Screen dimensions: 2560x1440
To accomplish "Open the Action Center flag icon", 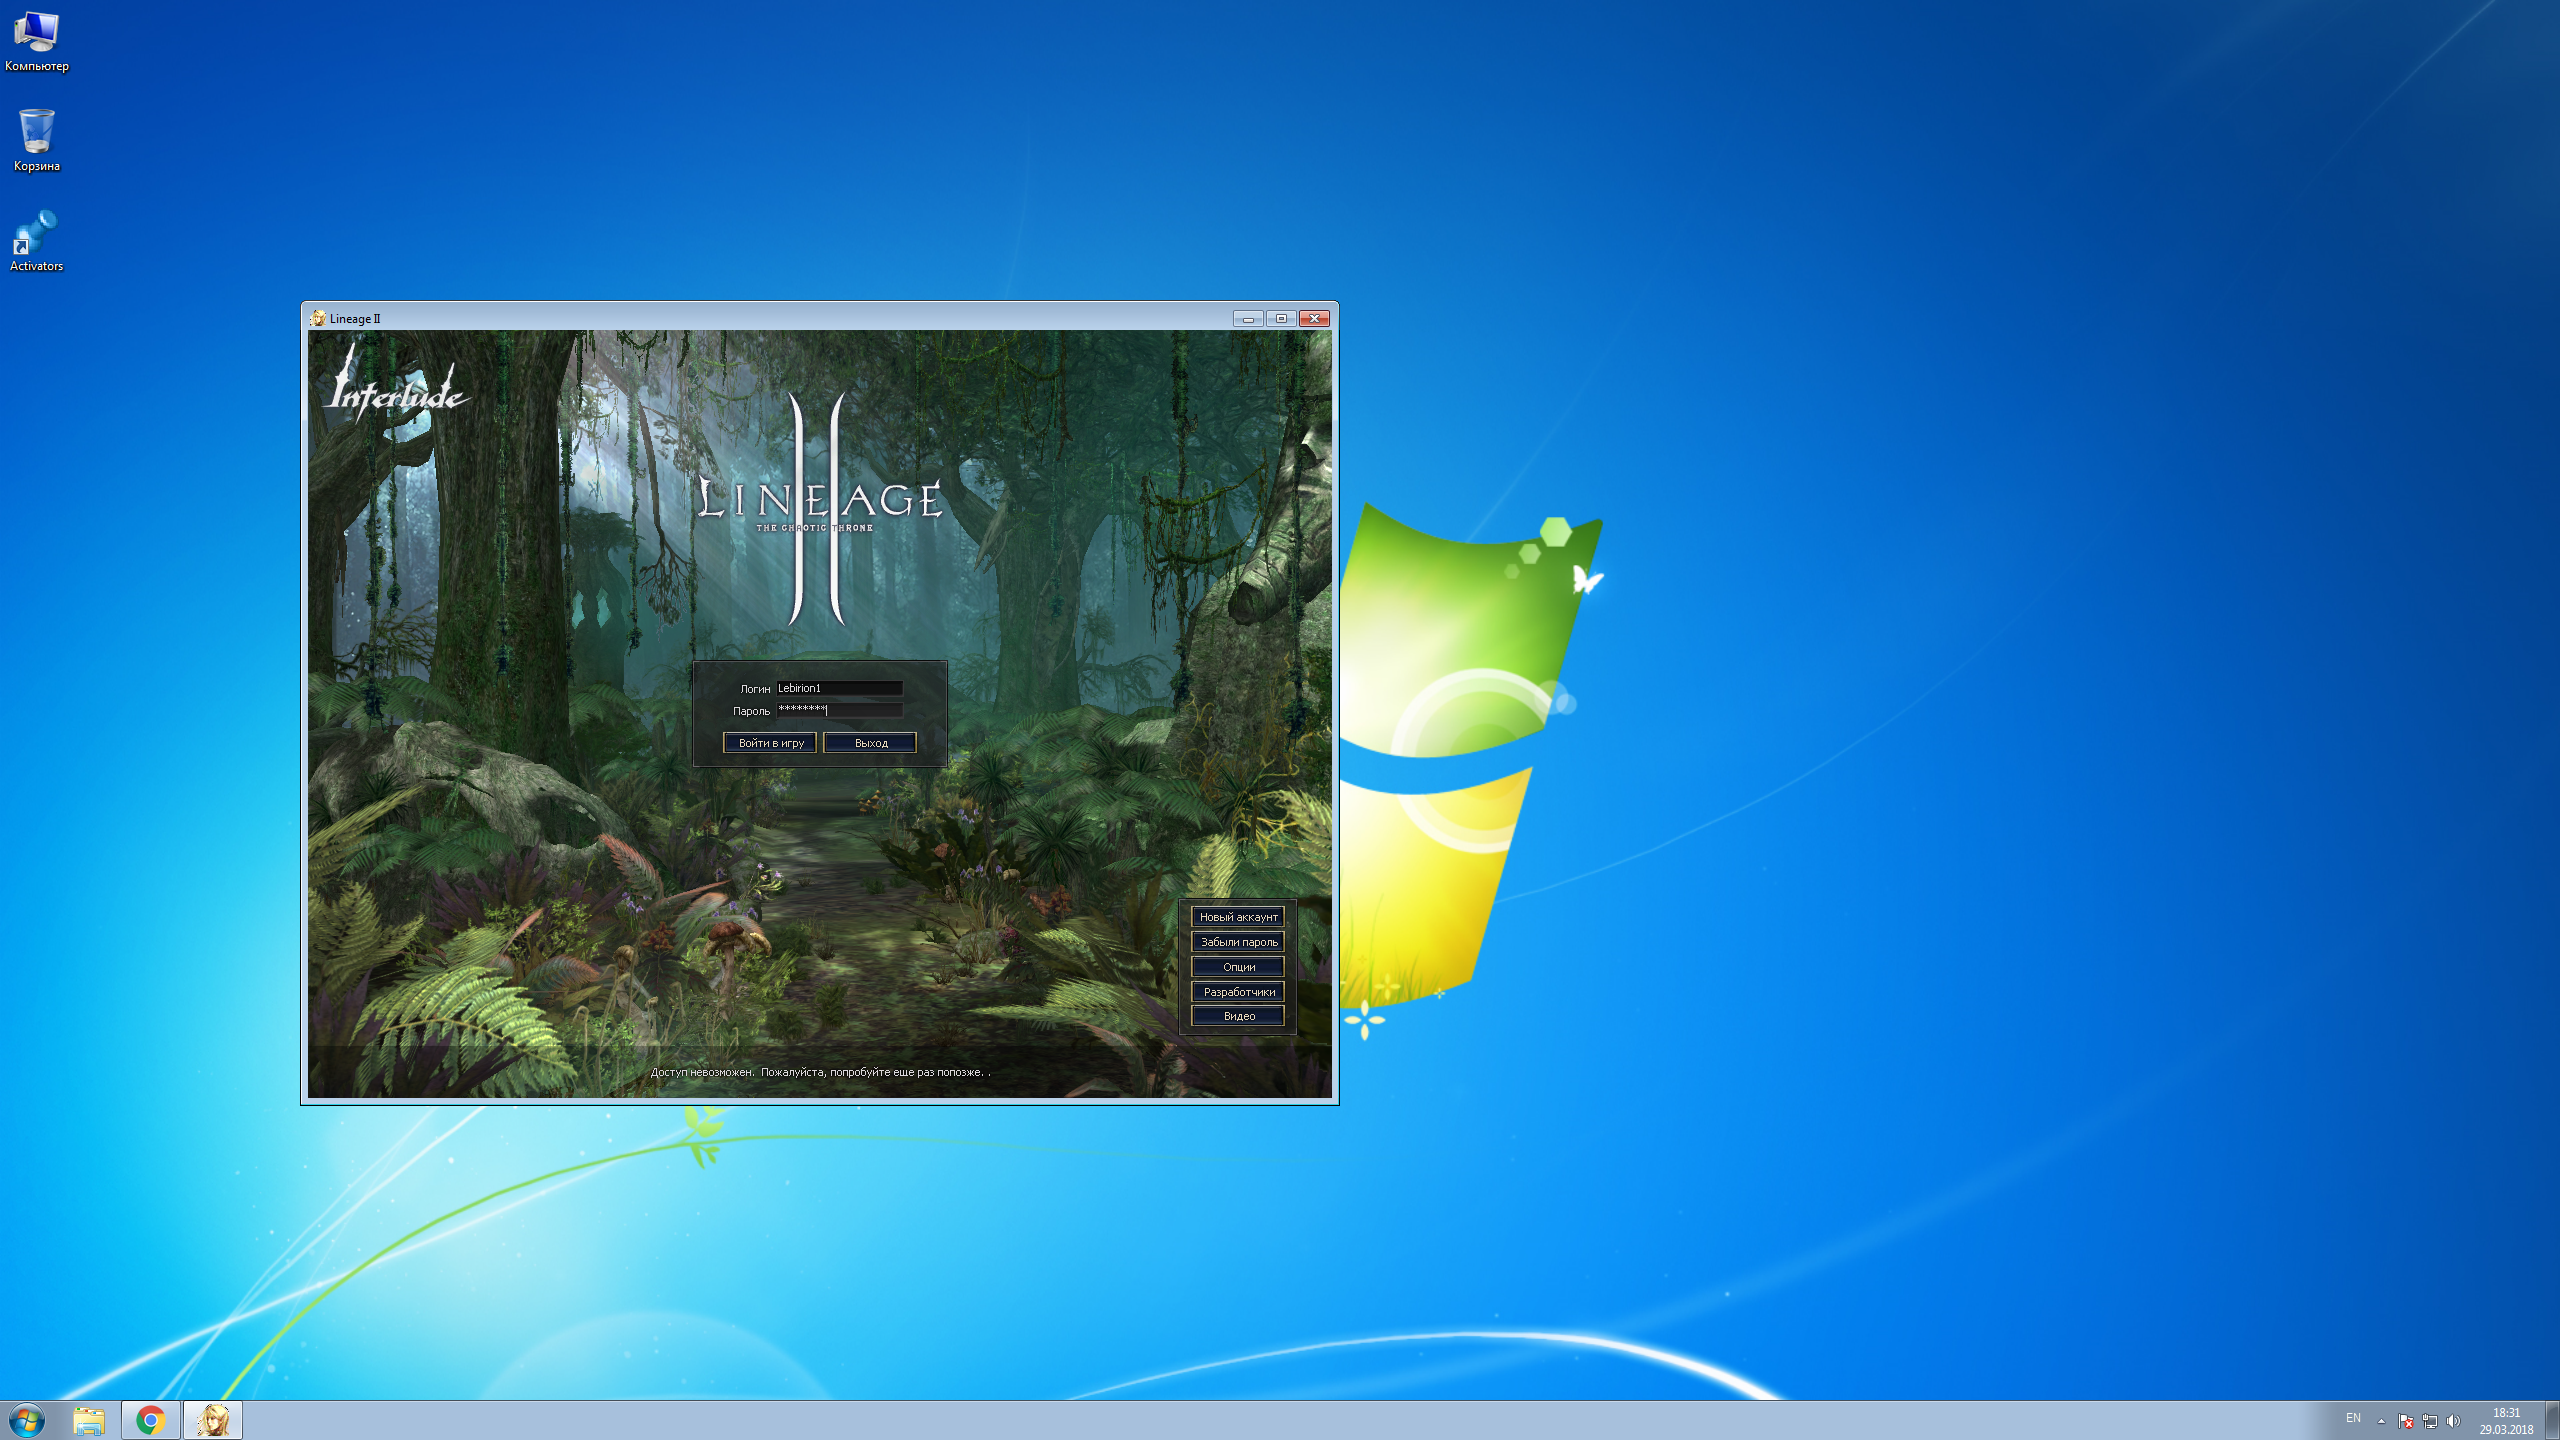I will (2406, 1421).
